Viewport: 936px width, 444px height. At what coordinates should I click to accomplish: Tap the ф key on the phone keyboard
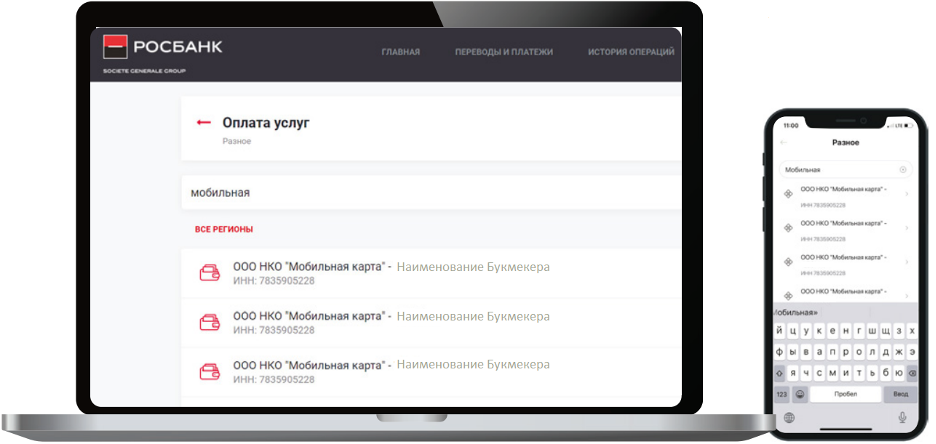click(x=780, y=352)
